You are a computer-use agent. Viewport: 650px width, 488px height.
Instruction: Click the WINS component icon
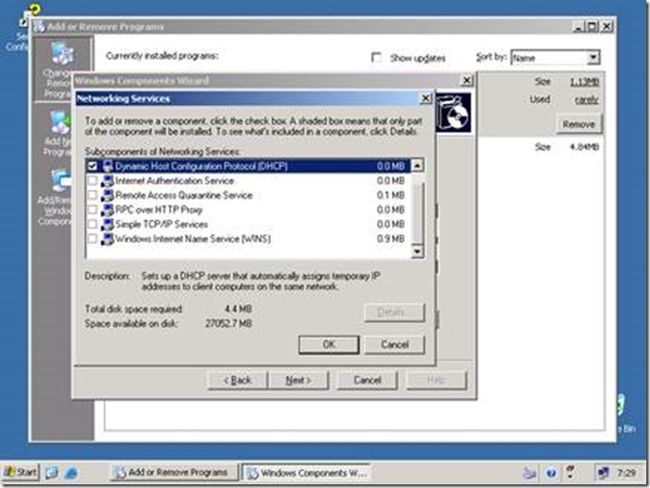point(107,239)
